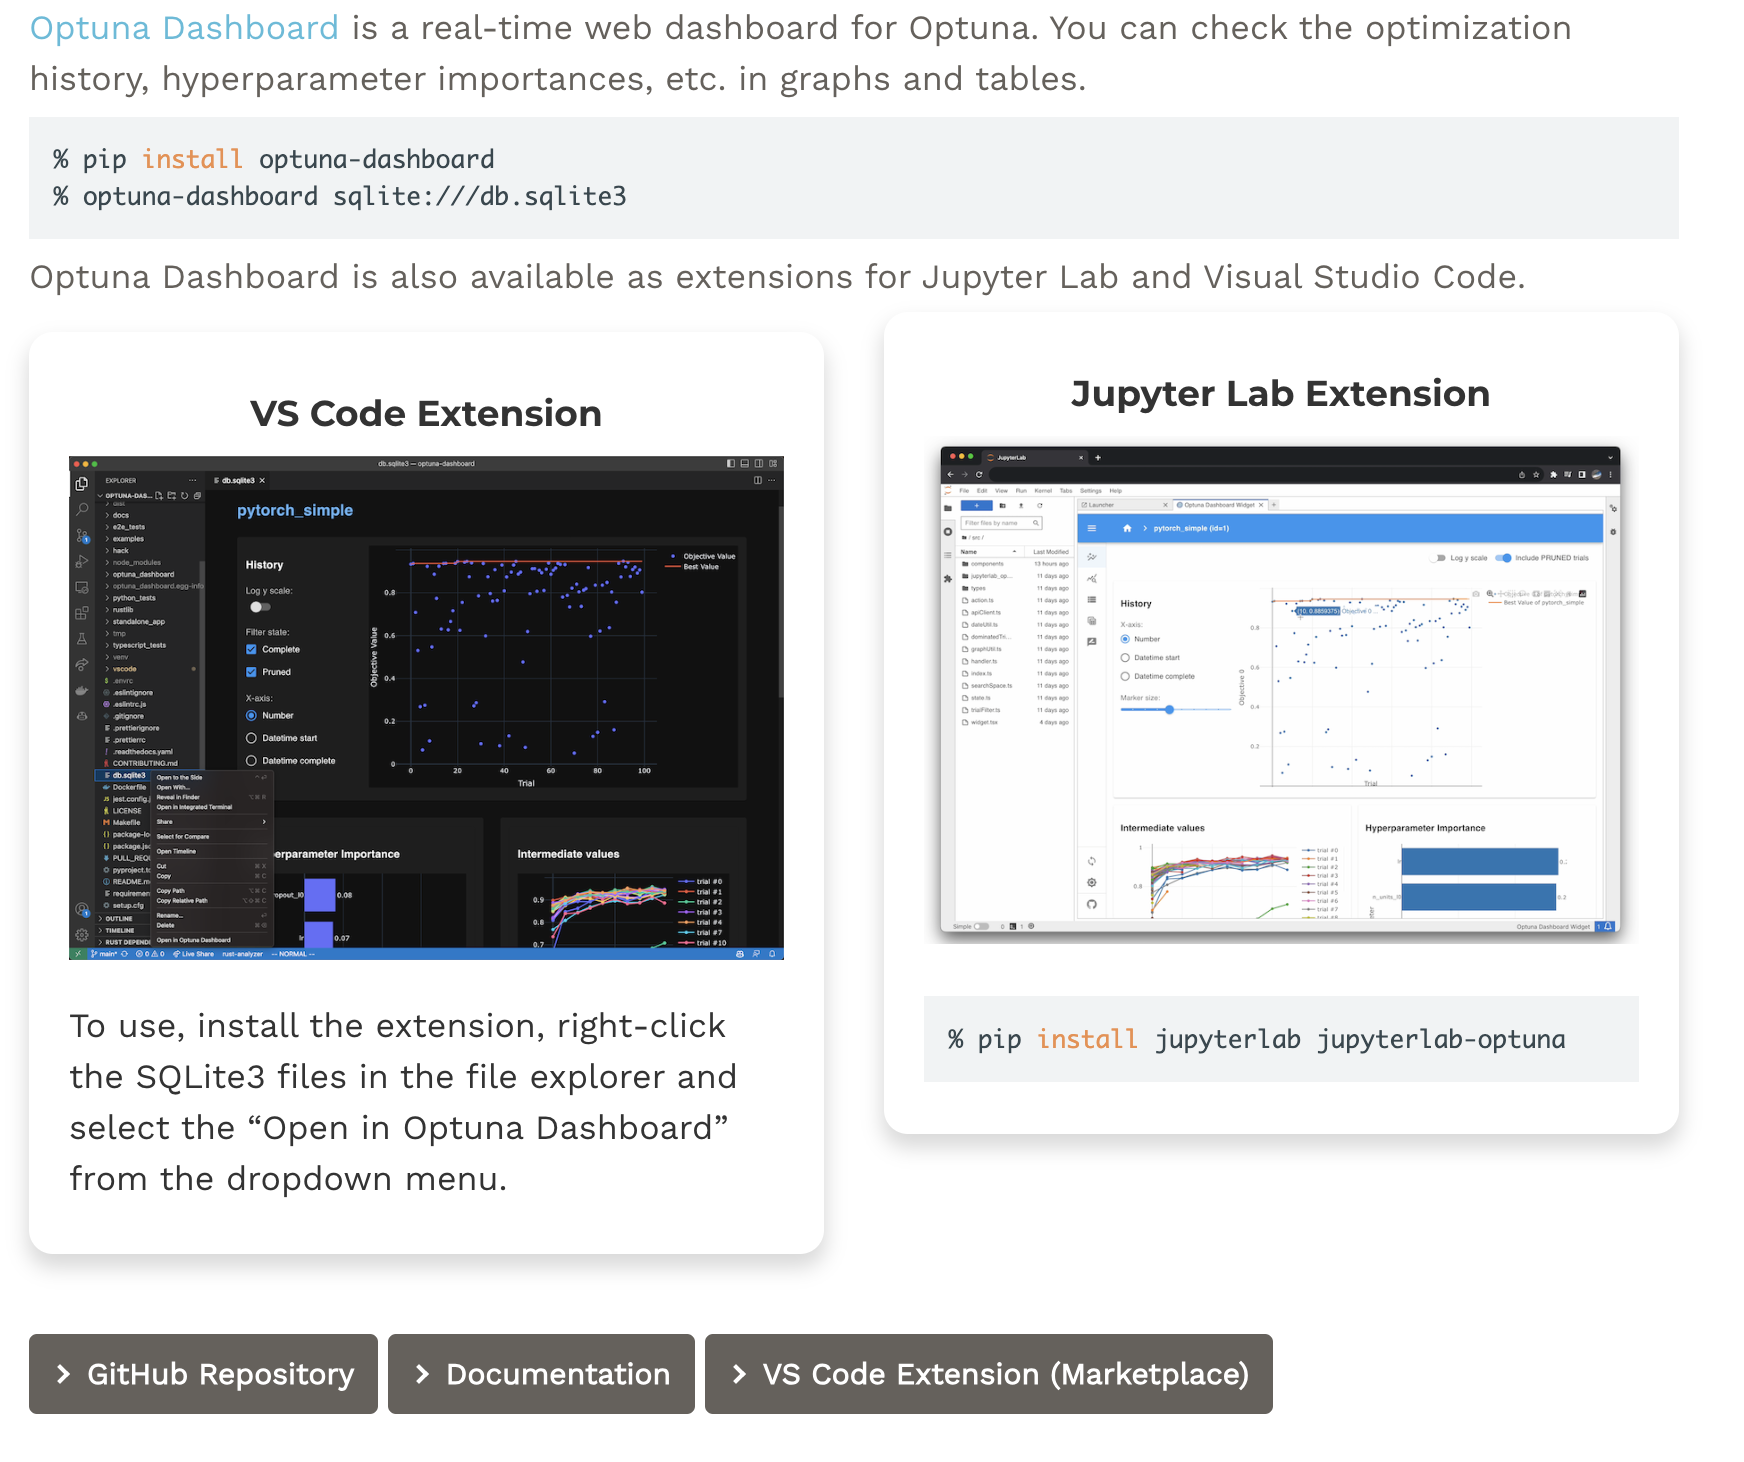Open the GitHub Repository button
1744x1462 pixels.
[203, 1374]
